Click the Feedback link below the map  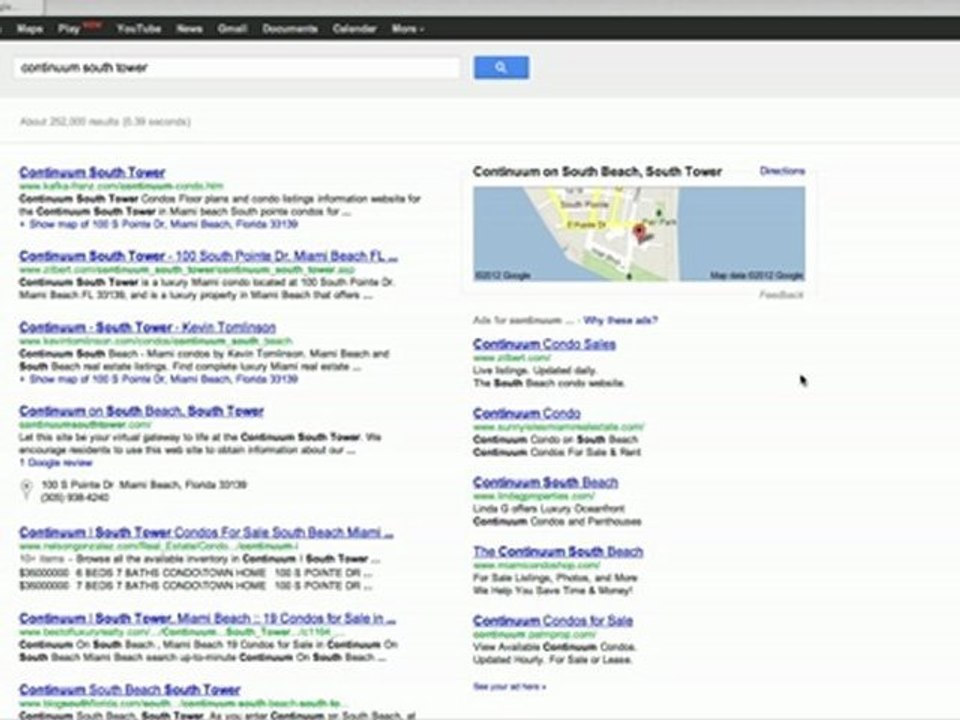tap(781, 295)
